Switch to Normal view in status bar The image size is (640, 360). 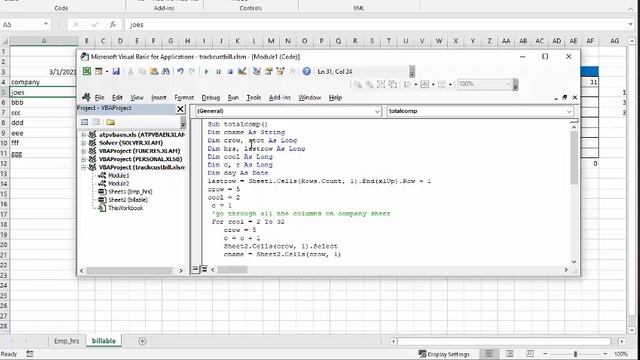pos(489,353)
